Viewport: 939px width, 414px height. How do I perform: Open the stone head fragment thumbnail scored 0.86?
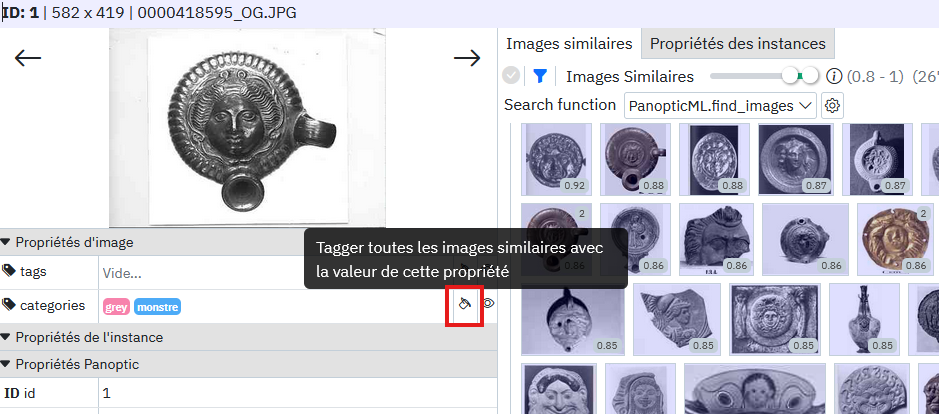coord(716,239)
